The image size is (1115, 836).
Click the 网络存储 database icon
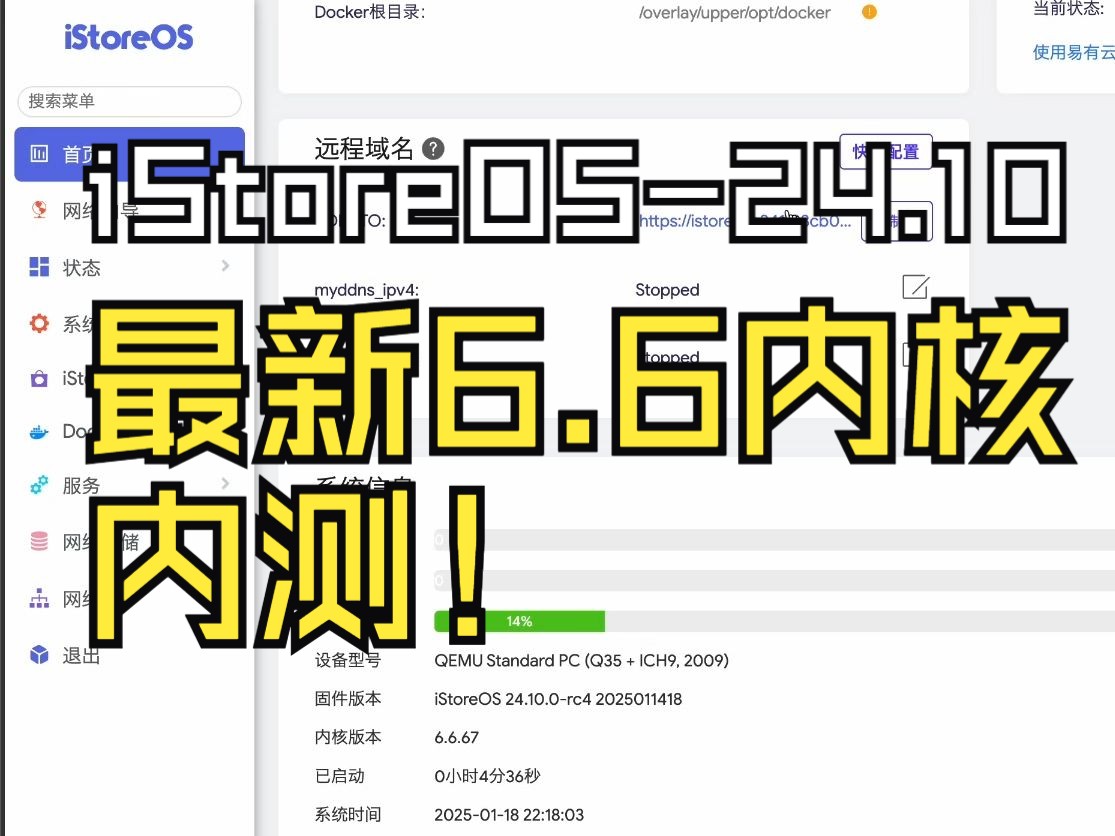[x=40, y=541]
